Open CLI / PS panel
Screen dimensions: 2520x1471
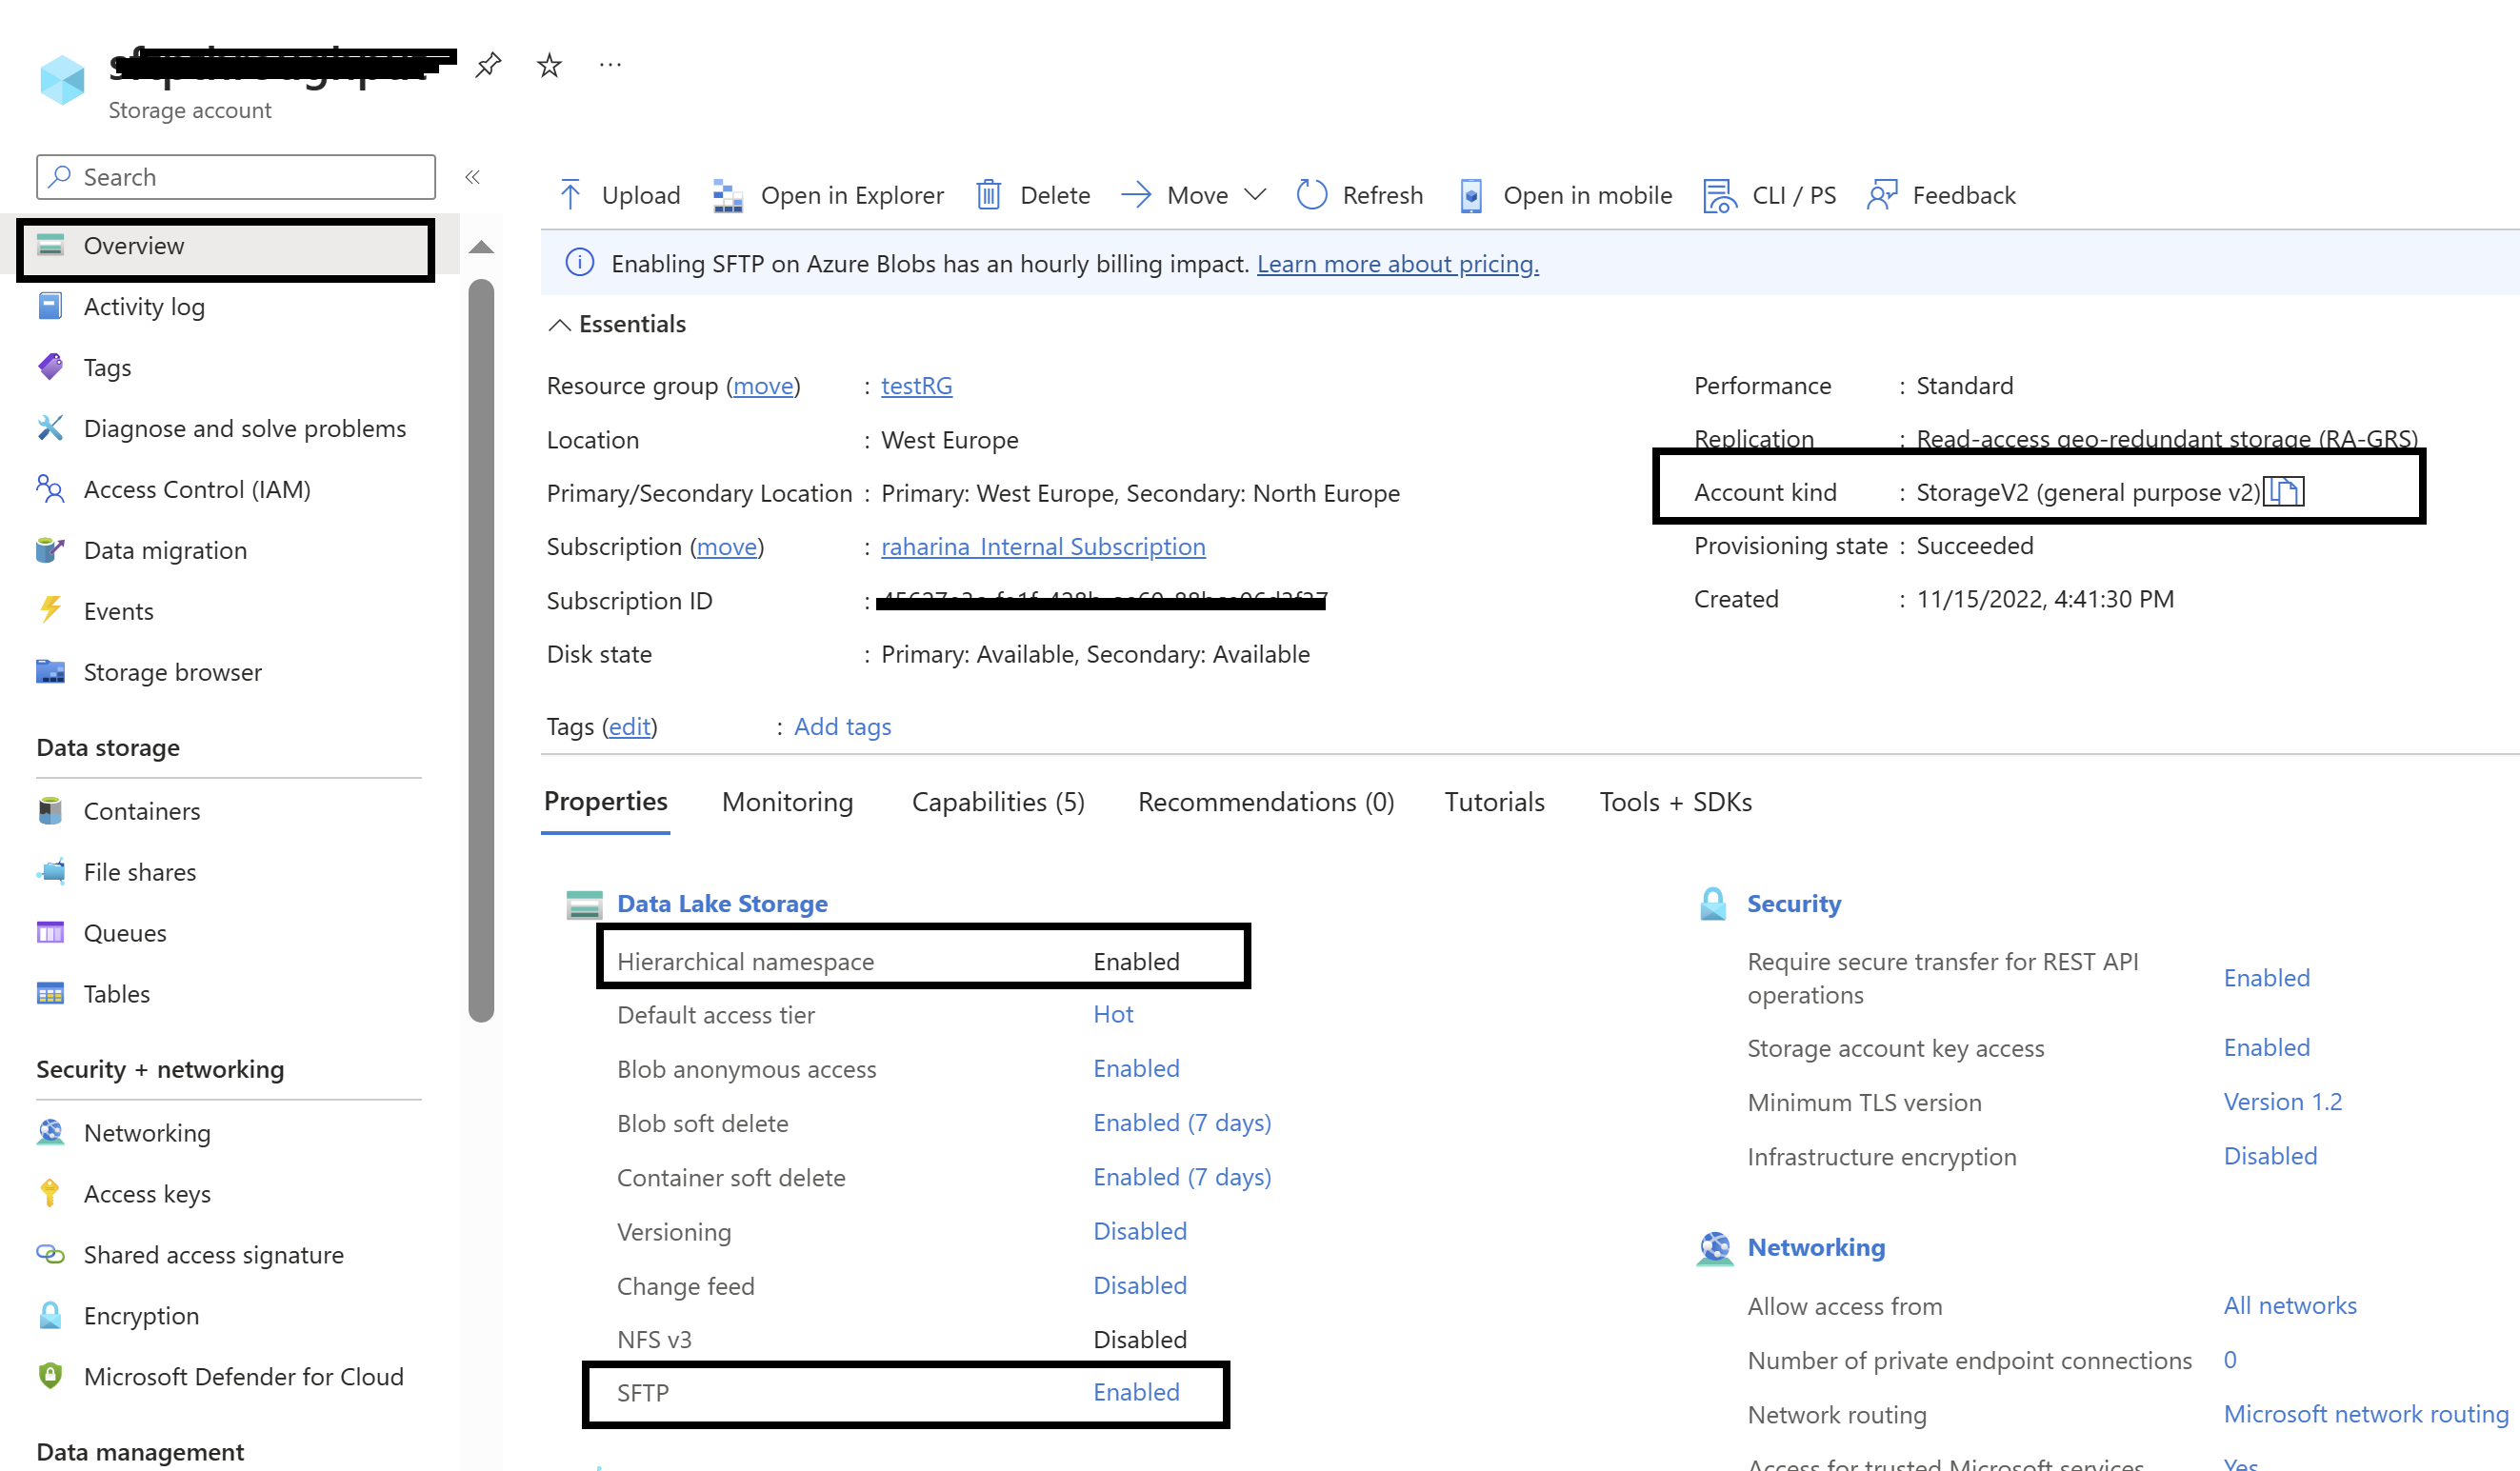[x=1769, y=195]
